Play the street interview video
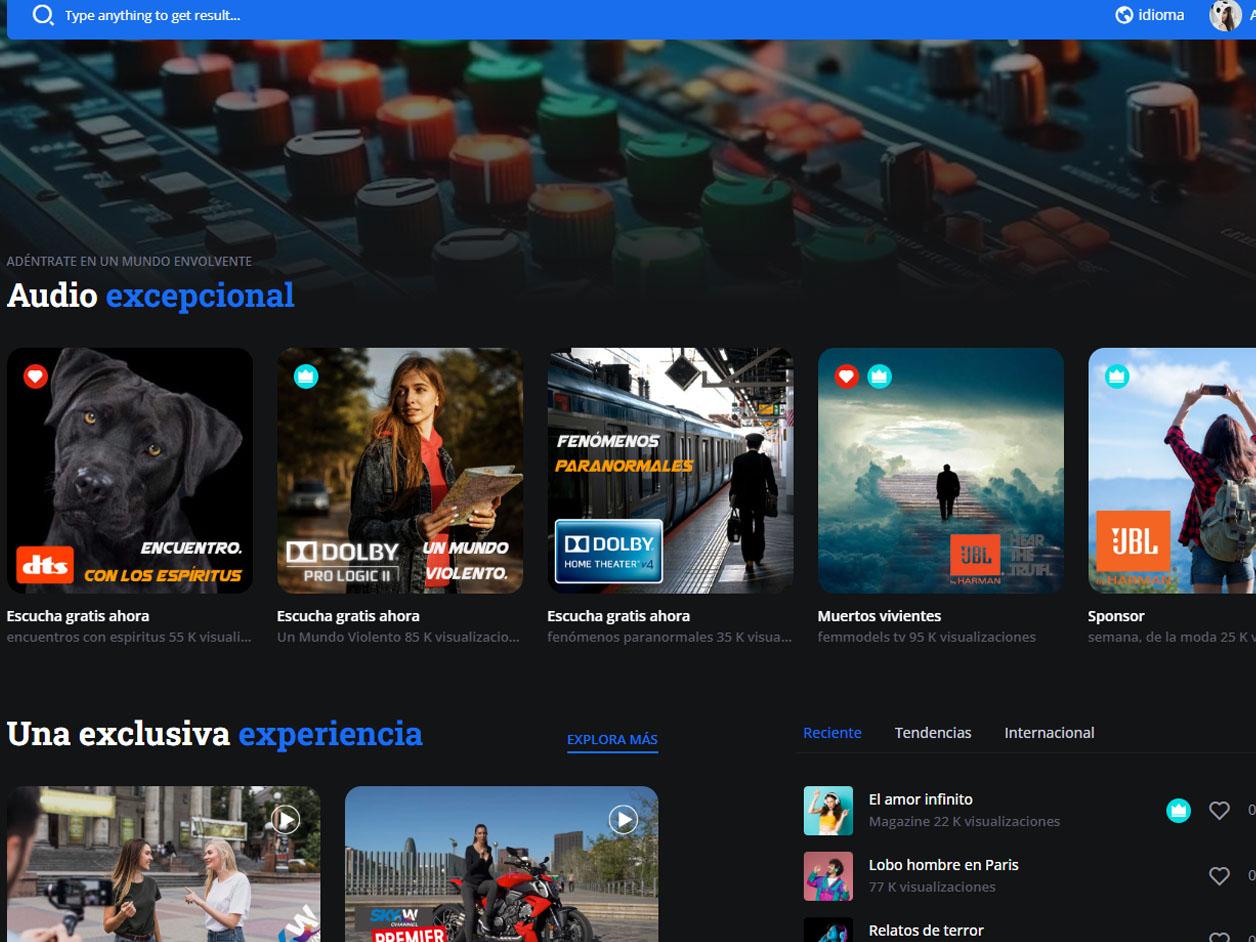This screenshot has width=1256, height=942. (286, 820)
